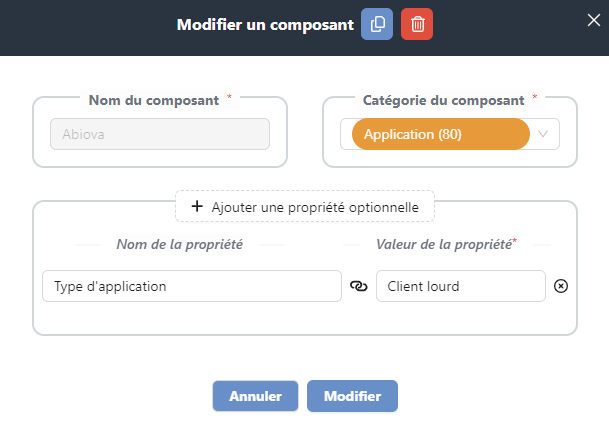Focus the Type d'application field
Screen dimensions: 609x422
pos(192,286)
